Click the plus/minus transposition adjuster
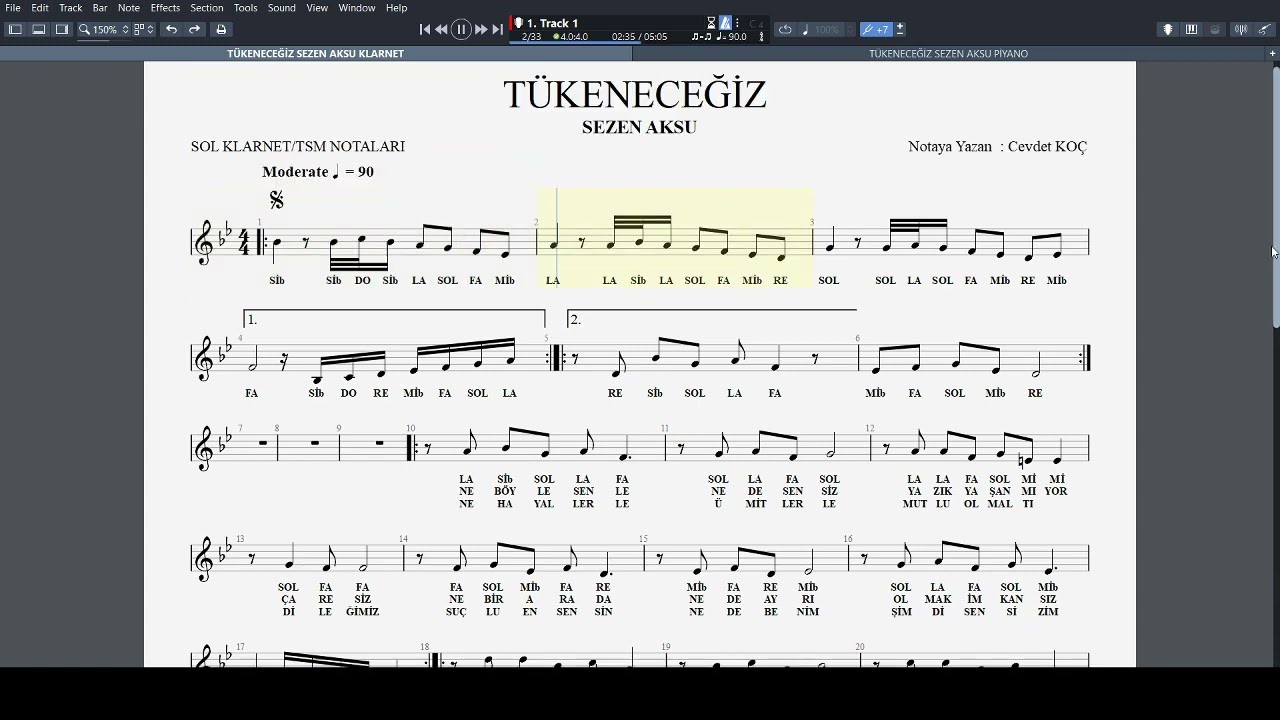Image resolution: width=1280 pixels, height=720 pixels. [x=900, y=30]
